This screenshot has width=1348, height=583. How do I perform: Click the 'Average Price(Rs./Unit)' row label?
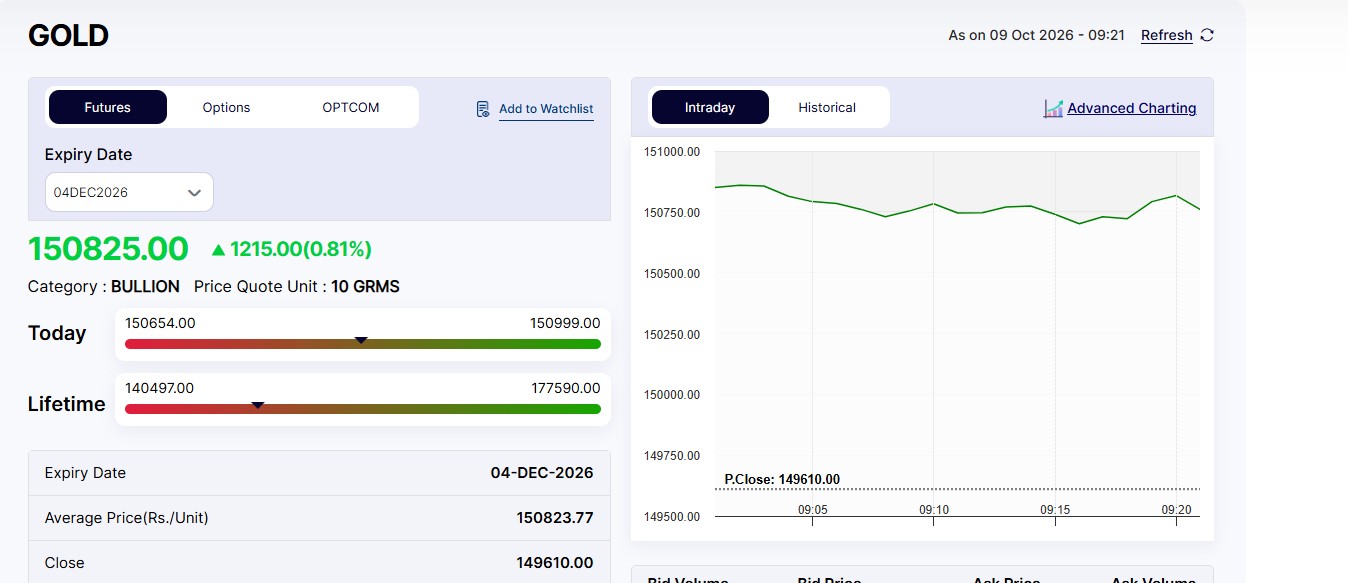pos(127,518)
